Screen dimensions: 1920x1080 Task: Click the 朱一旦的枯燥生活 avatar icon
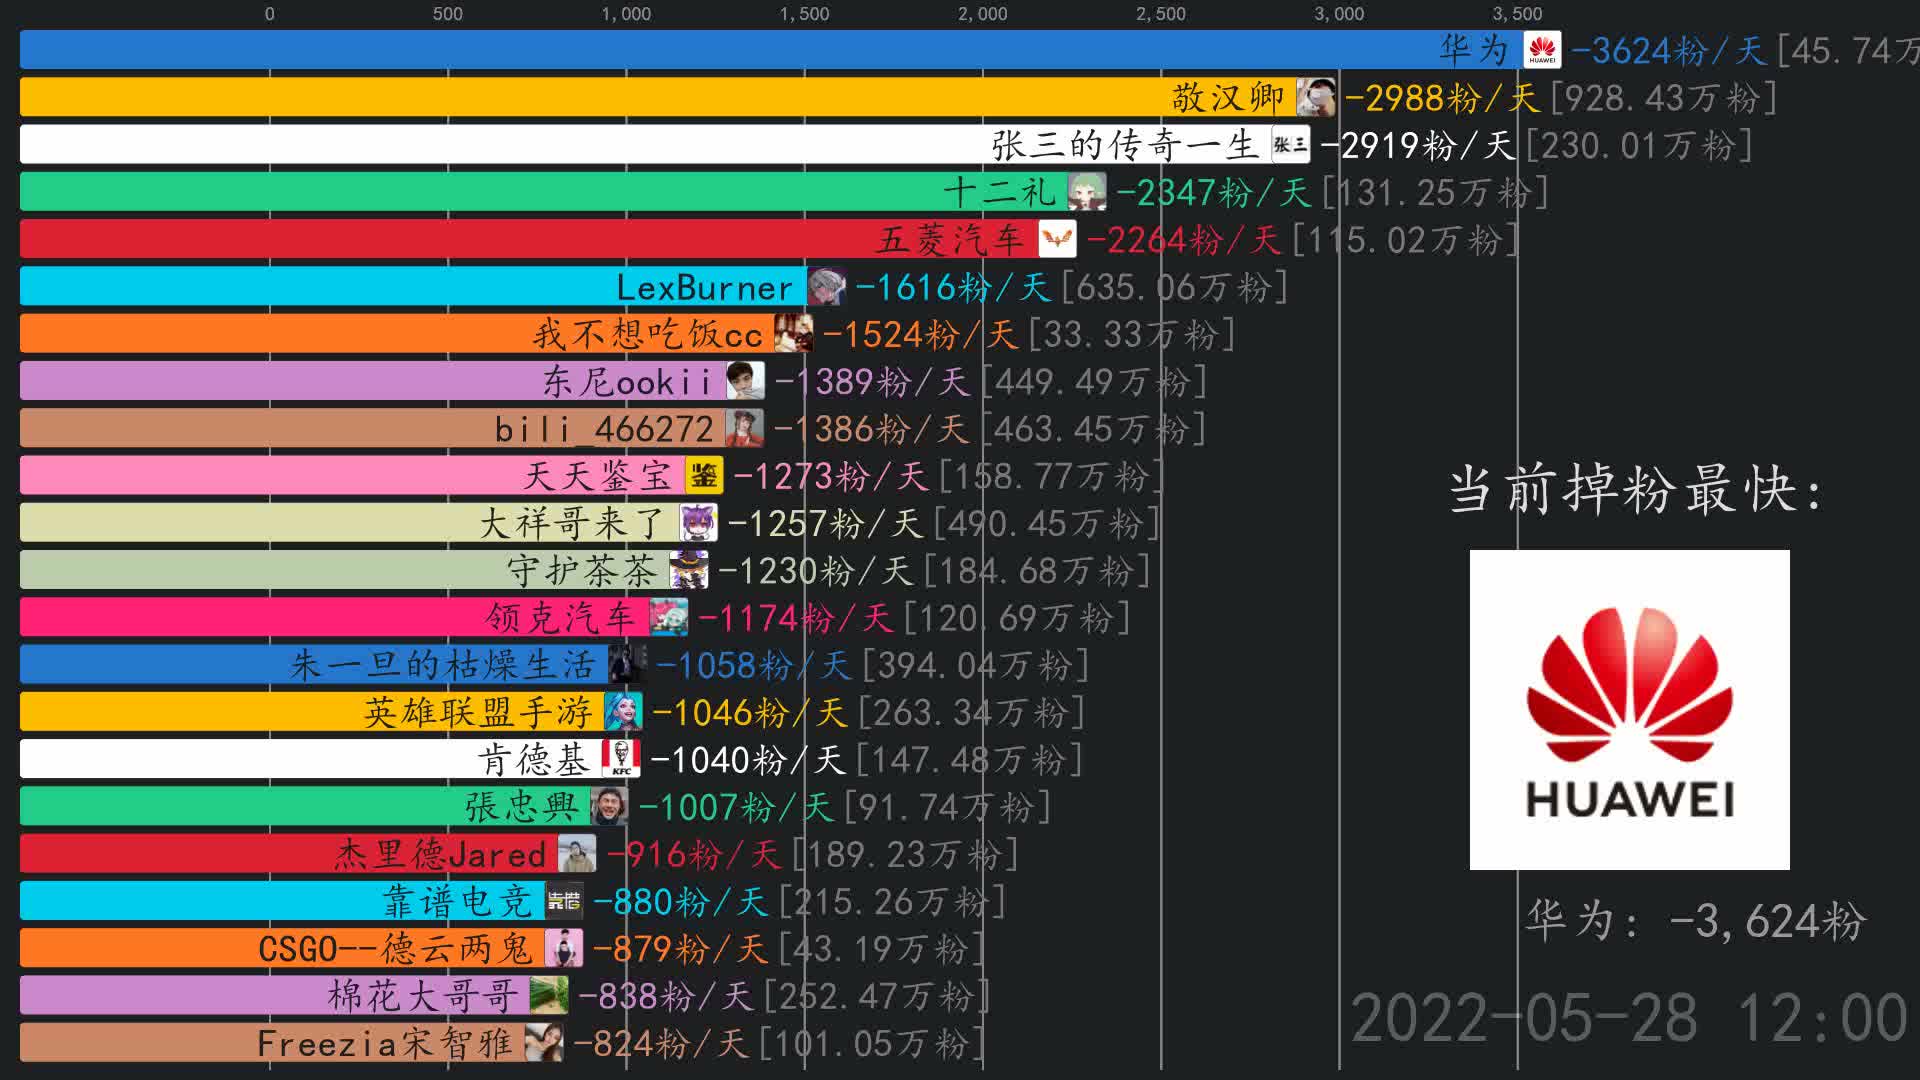(627, 665)
